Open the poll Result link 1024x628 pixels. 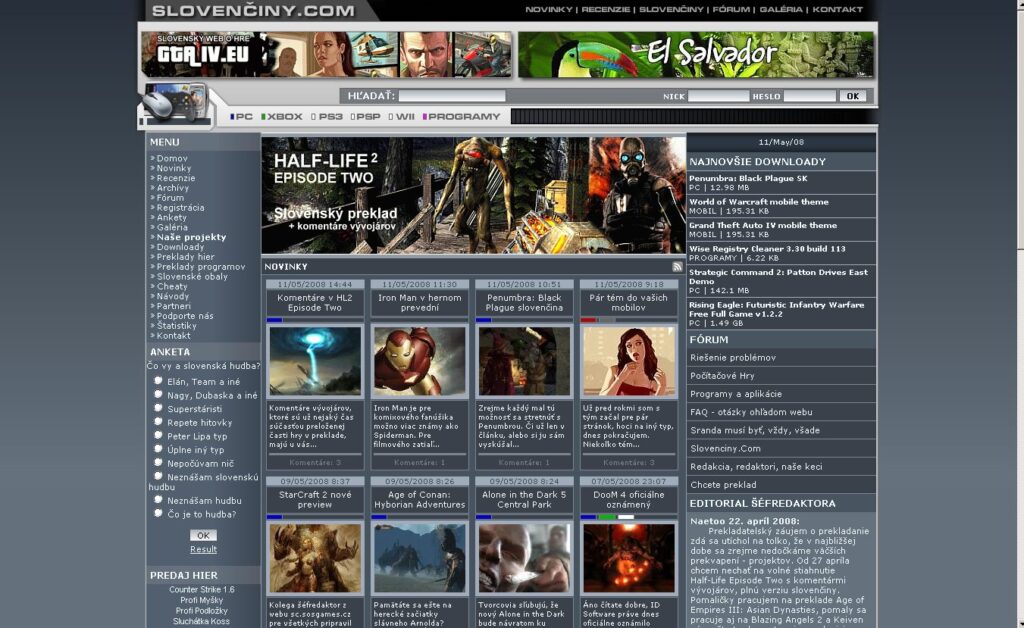203,549
